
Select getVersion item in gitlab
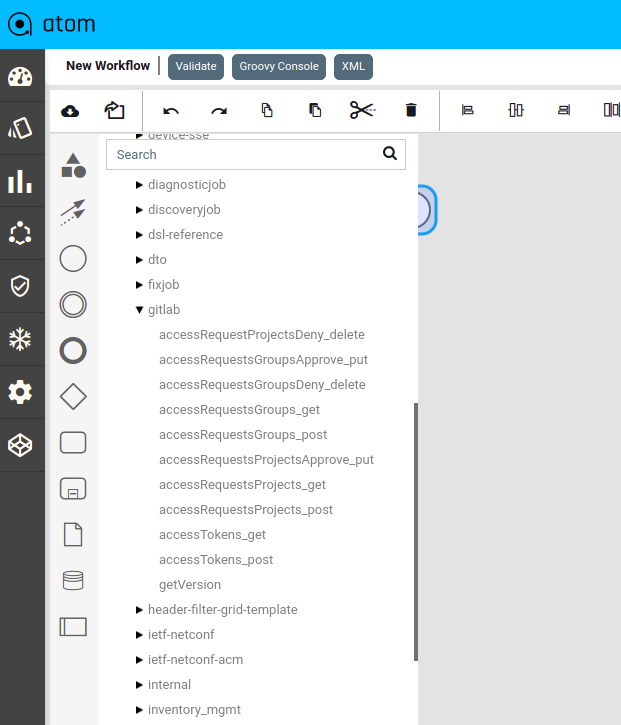point(190,584)
